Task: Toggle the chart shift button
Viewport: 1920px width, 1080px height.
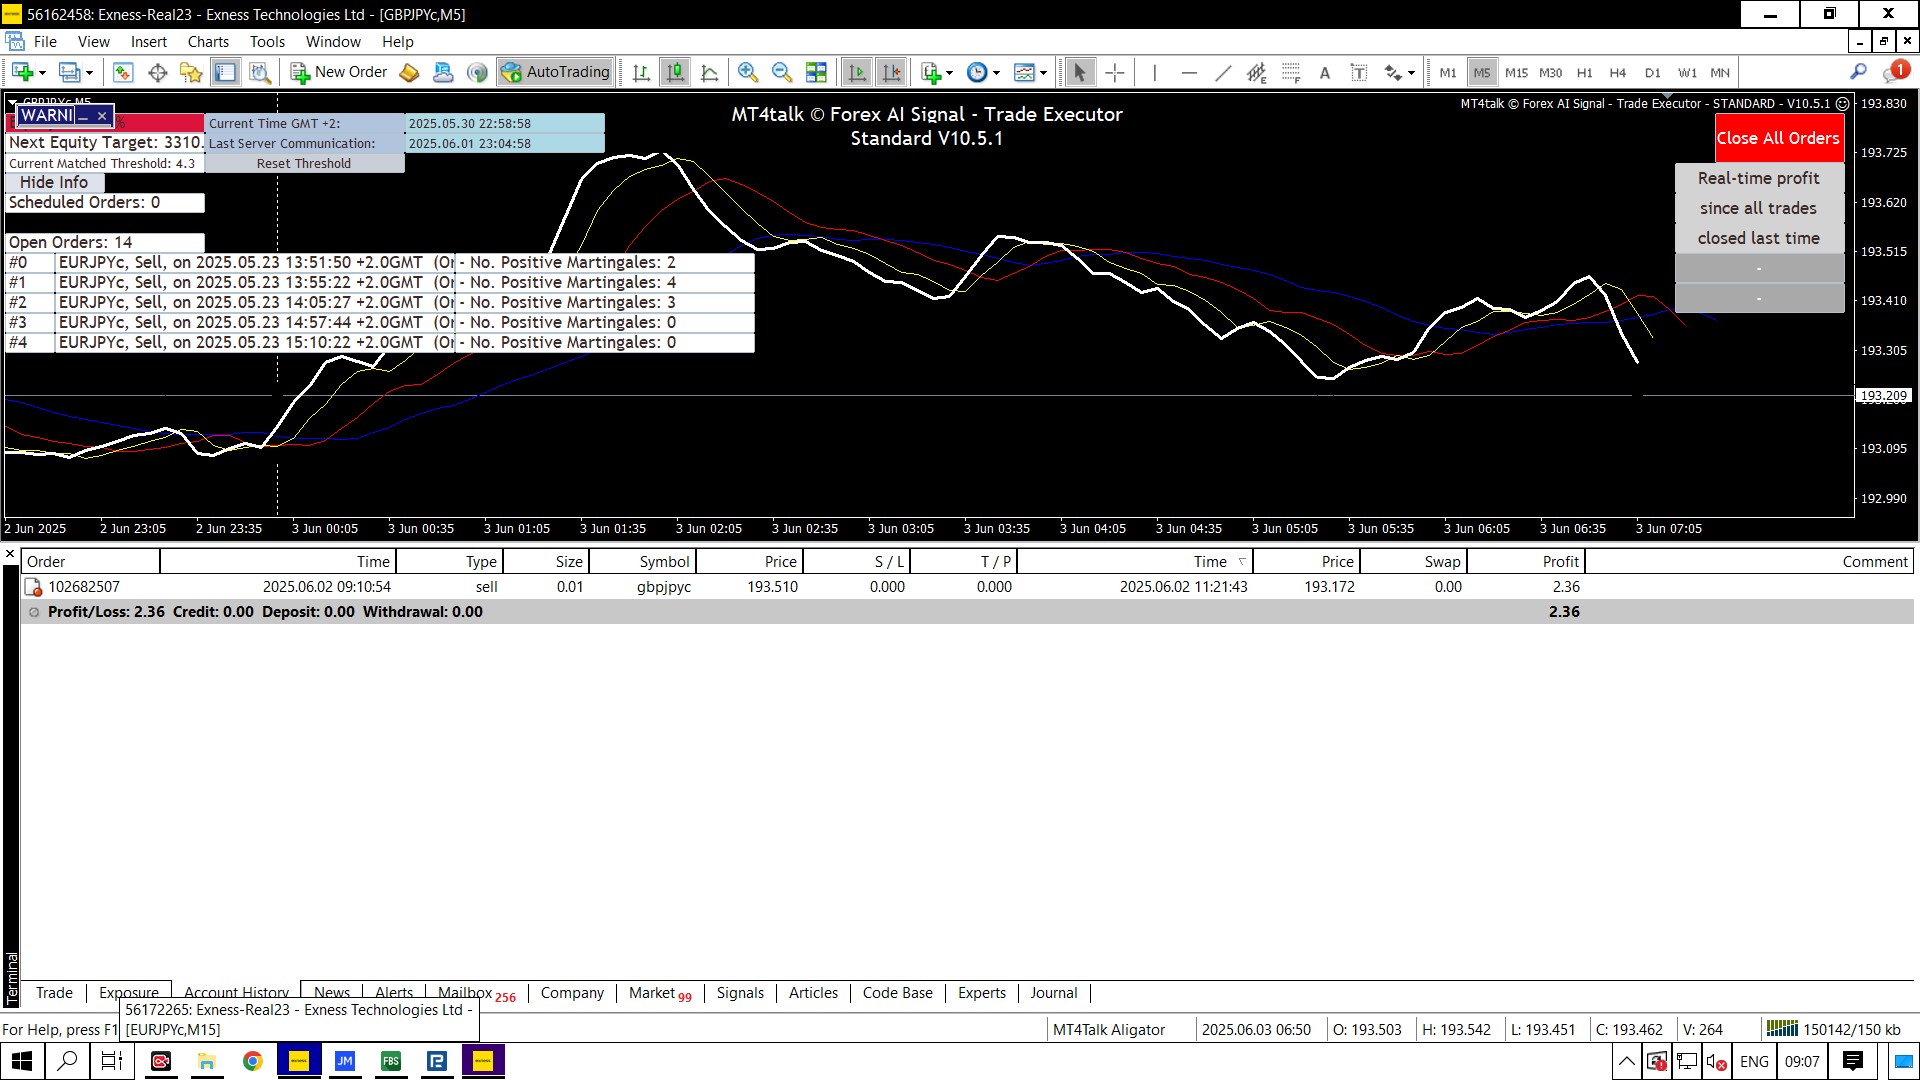Action: point(891,72)
